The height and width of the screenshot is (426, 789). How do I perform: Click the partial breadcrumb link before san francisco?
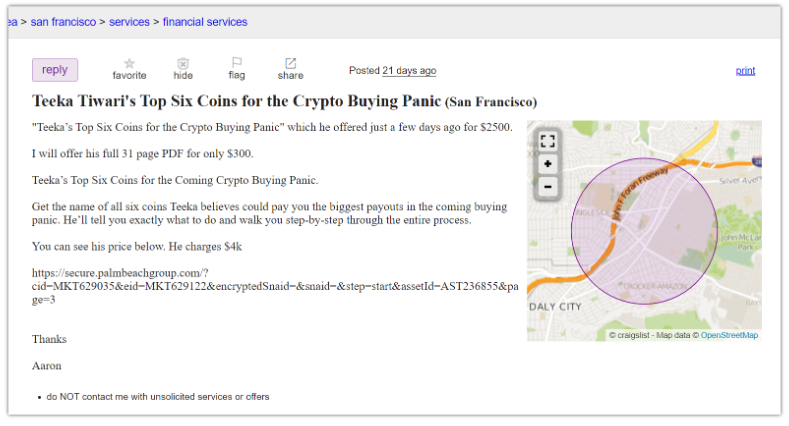pos(13,22)
